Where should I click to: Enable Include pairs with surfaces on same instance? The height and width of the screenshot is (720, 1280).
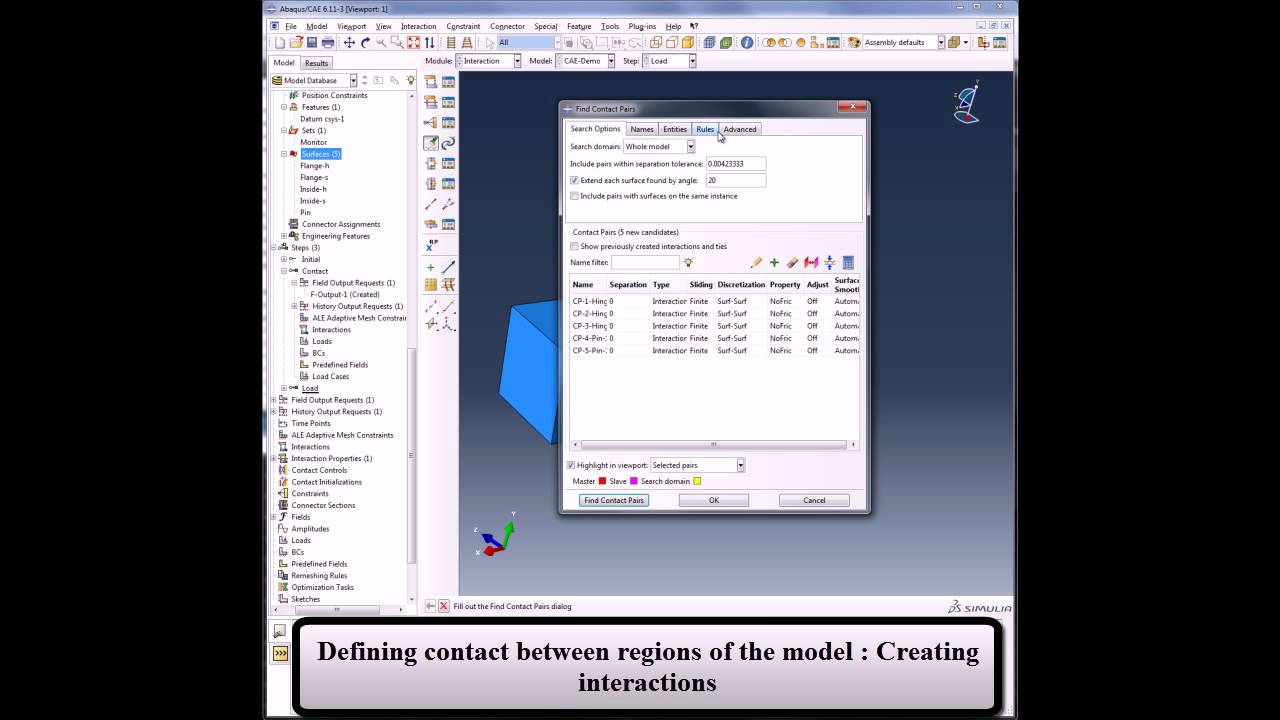[x=574, y=196]
